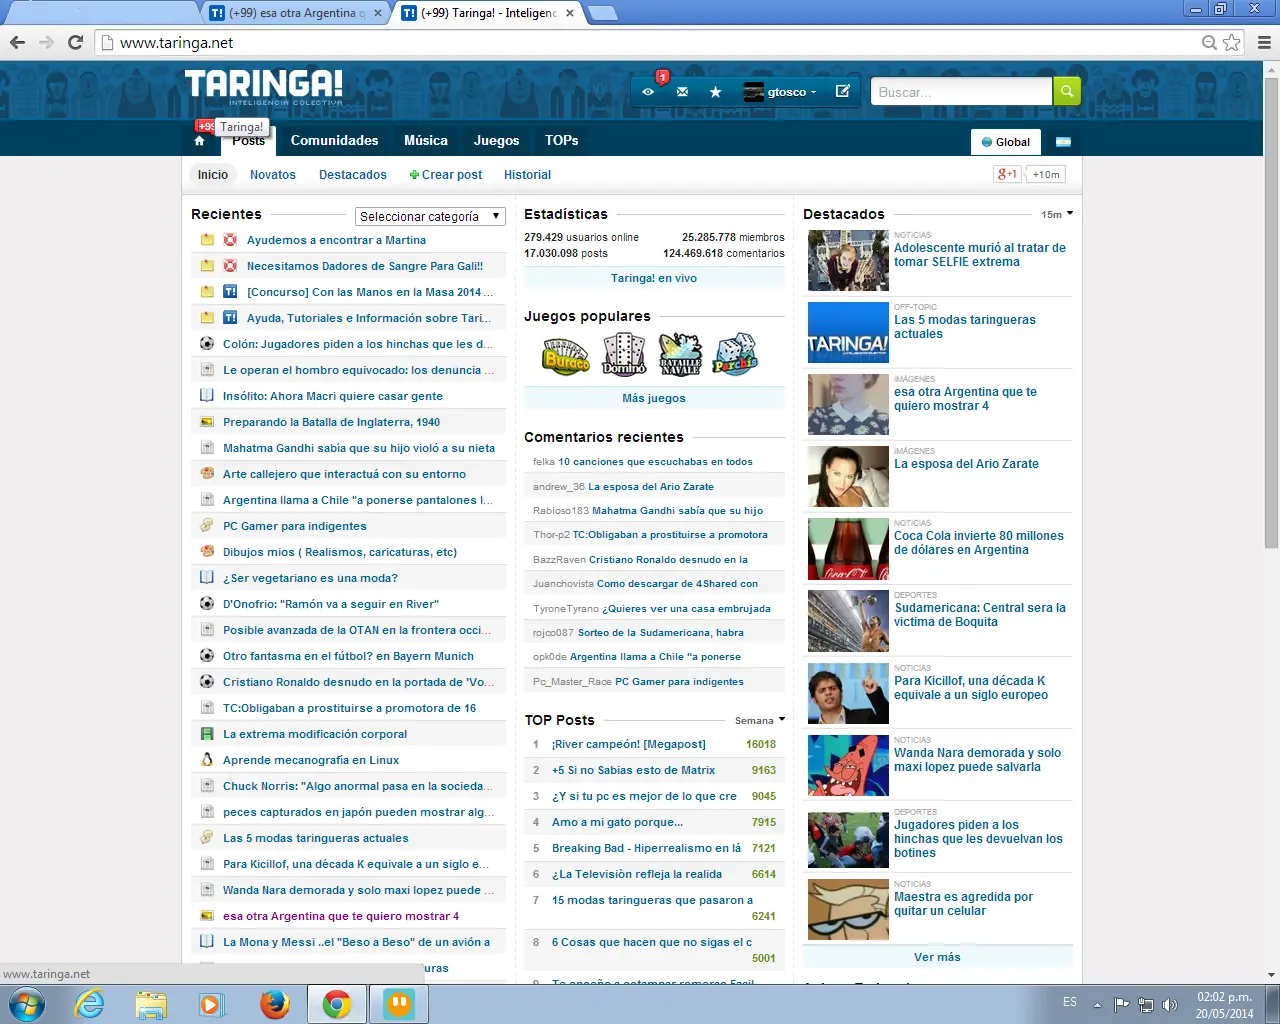
Task: Select the Argentina flag icon
Action: 1063,142
